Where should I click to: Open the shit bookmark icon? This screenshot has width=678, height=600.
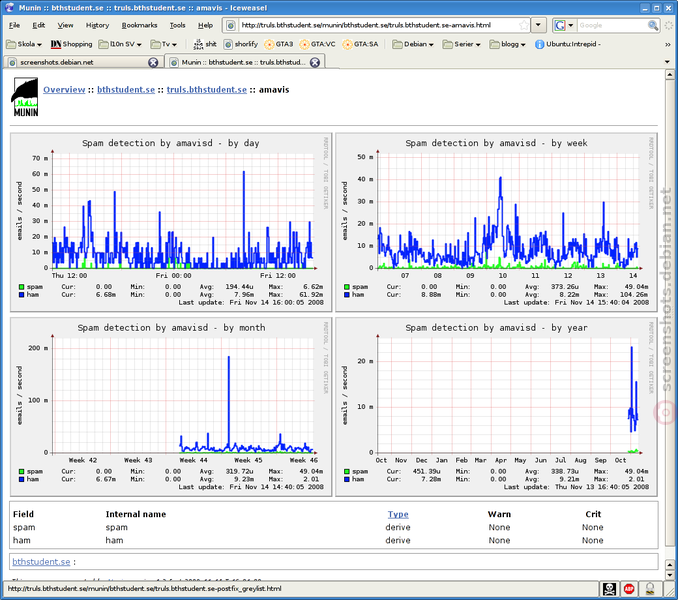pos(205,44)
